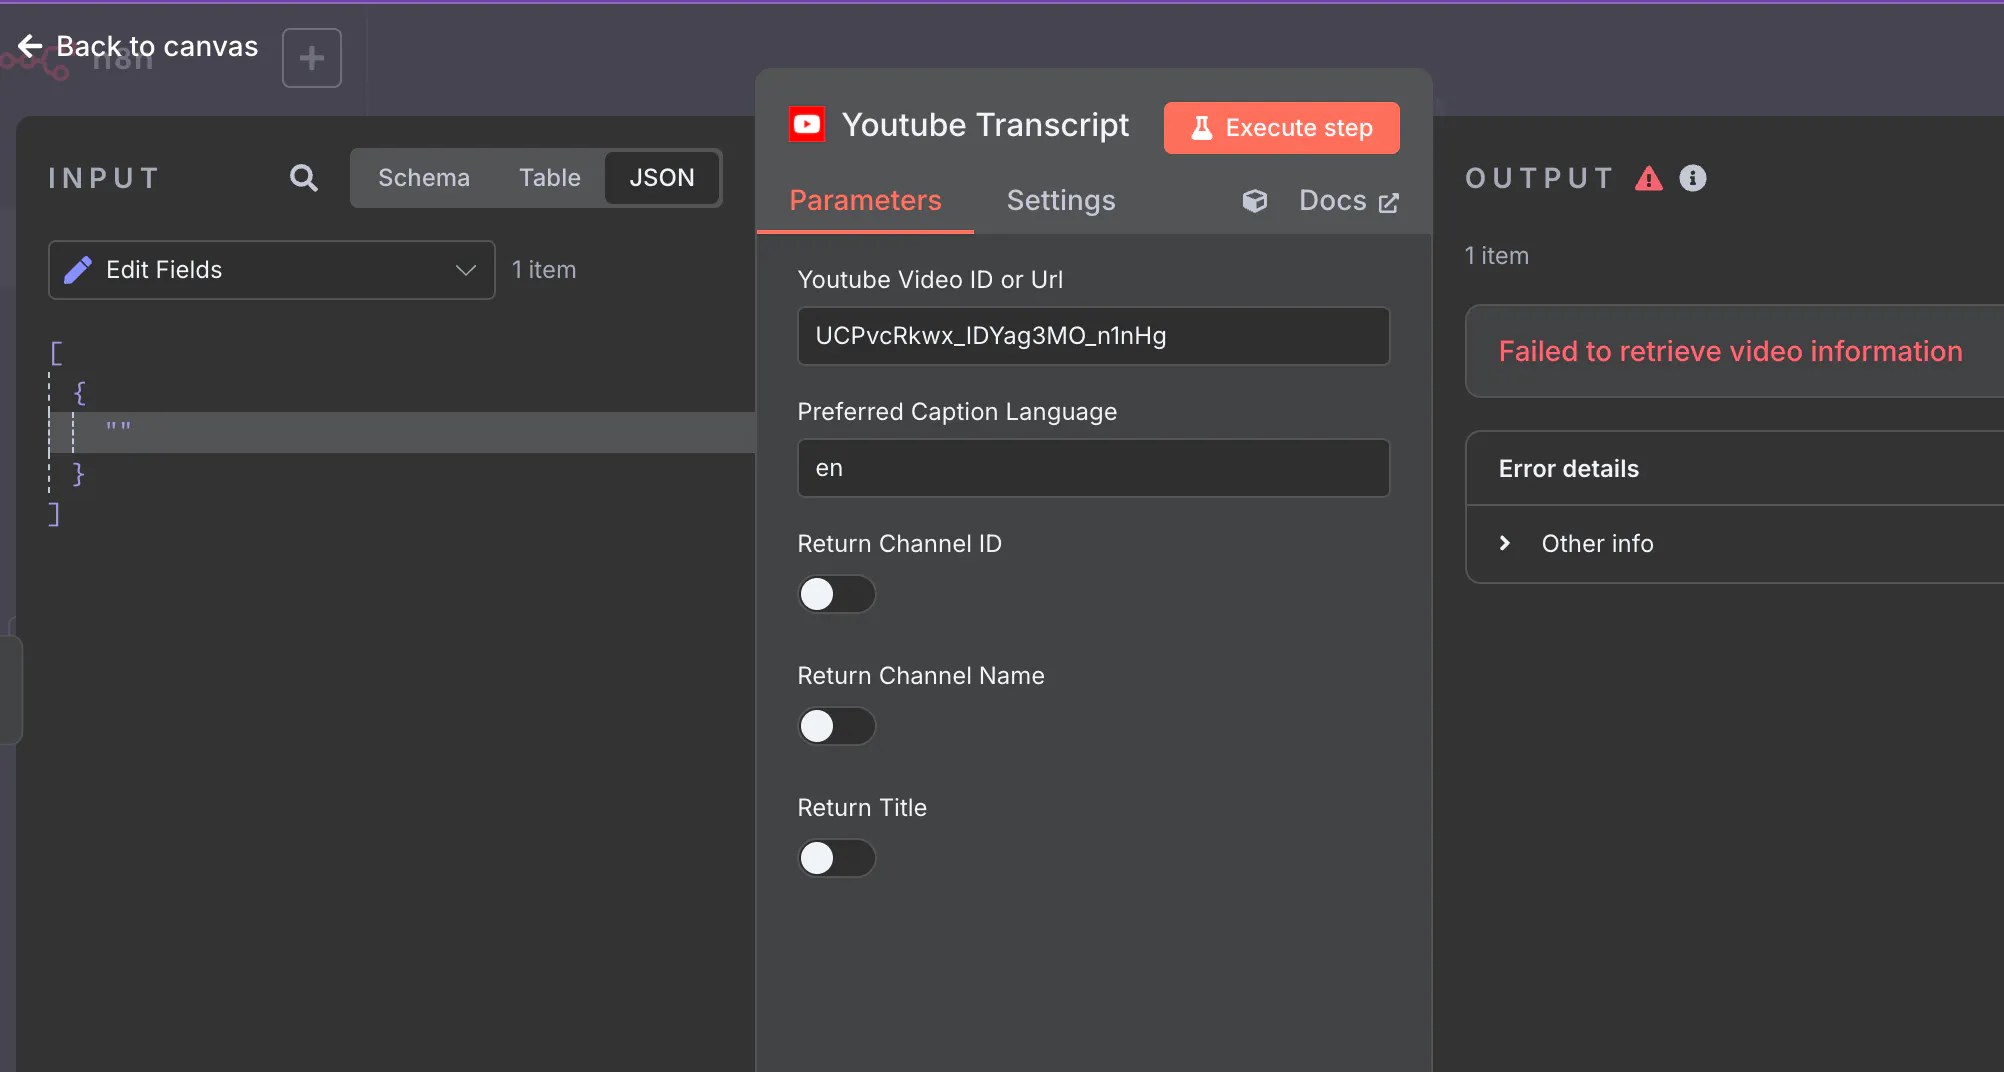Viewport: 2004px width, 1072px height.
Task: Click the OUTPUT panel heading
Action: tap(1540, 178)
